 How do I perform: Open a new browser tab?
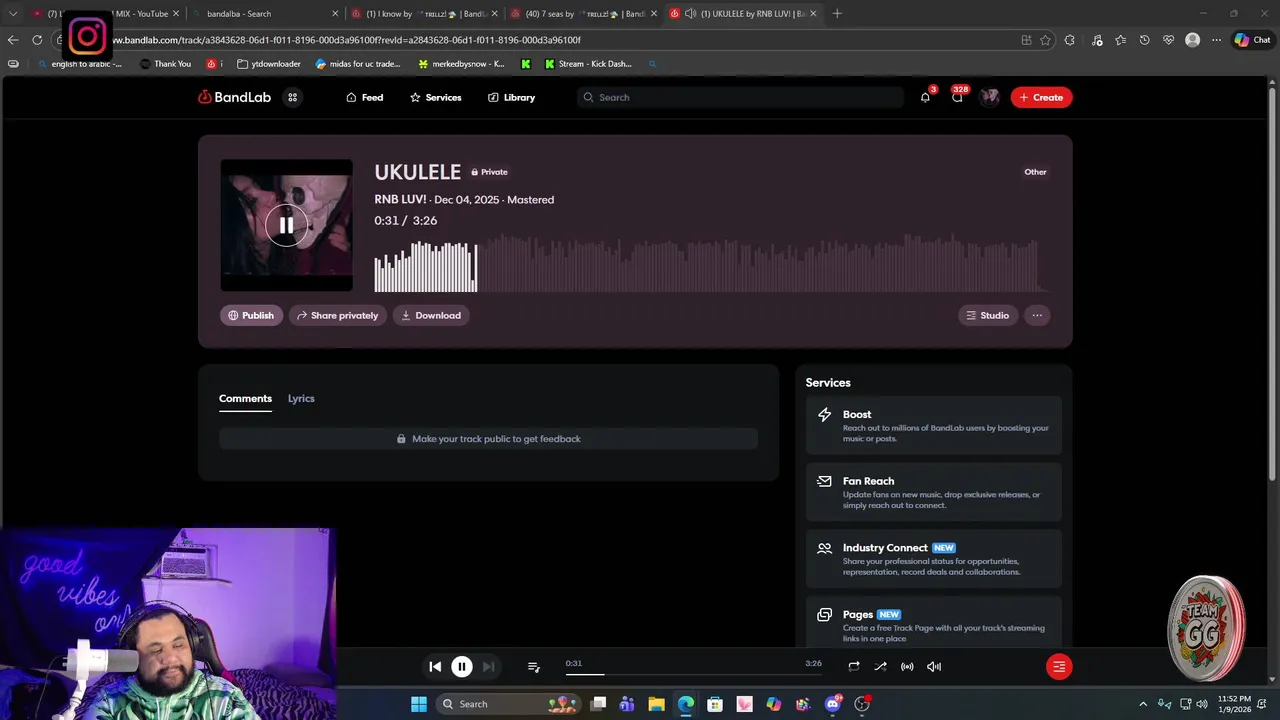coord(837,14)
